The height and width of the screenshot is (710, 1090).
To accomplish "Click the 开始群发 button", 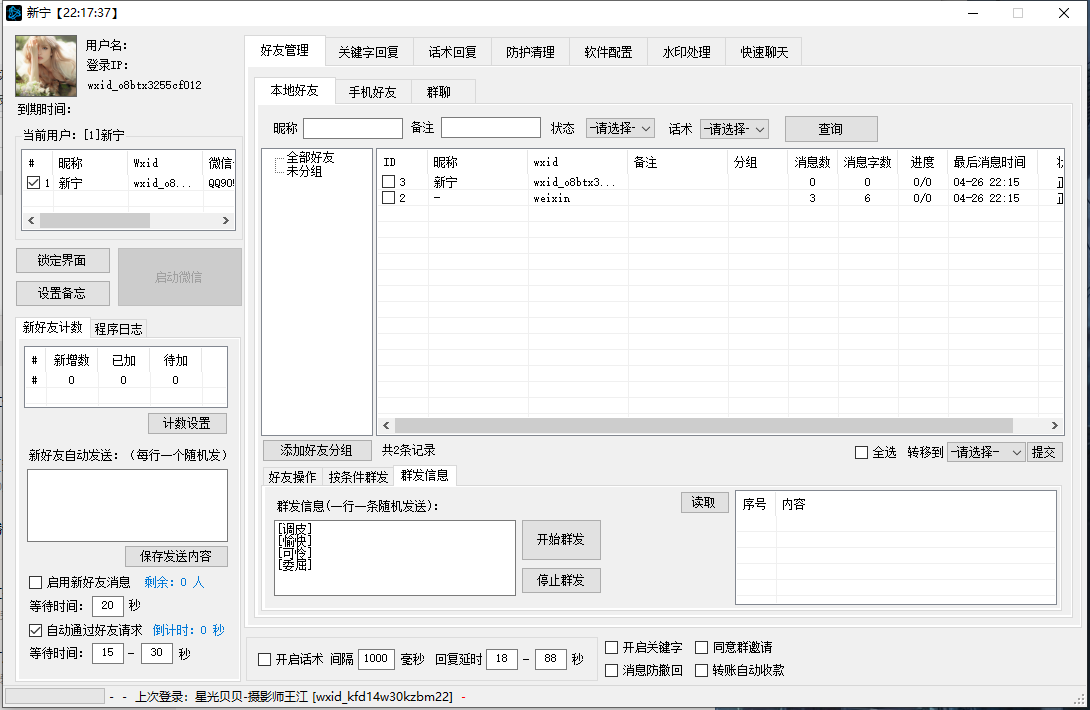I will [x=561, y=540].
